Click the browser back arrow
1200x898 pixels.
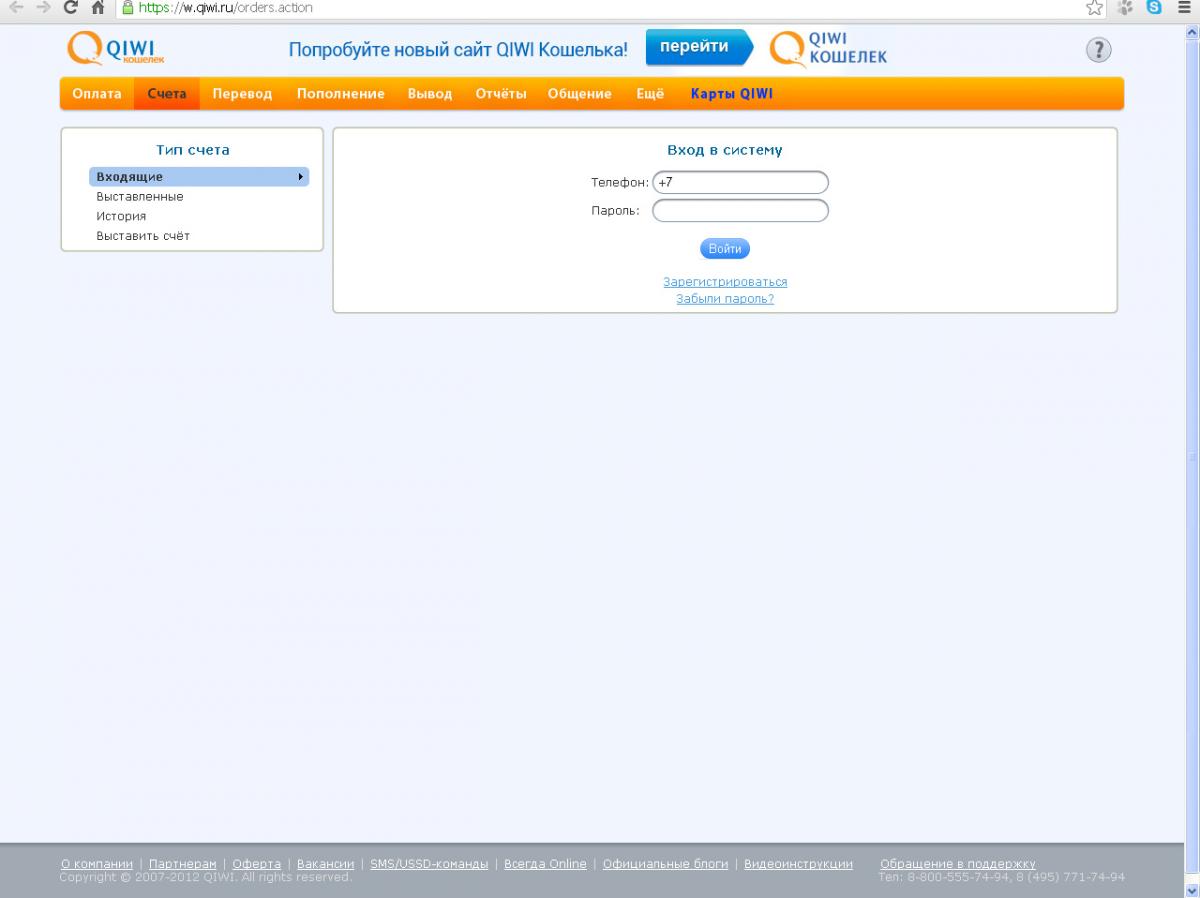coord(15,7)
